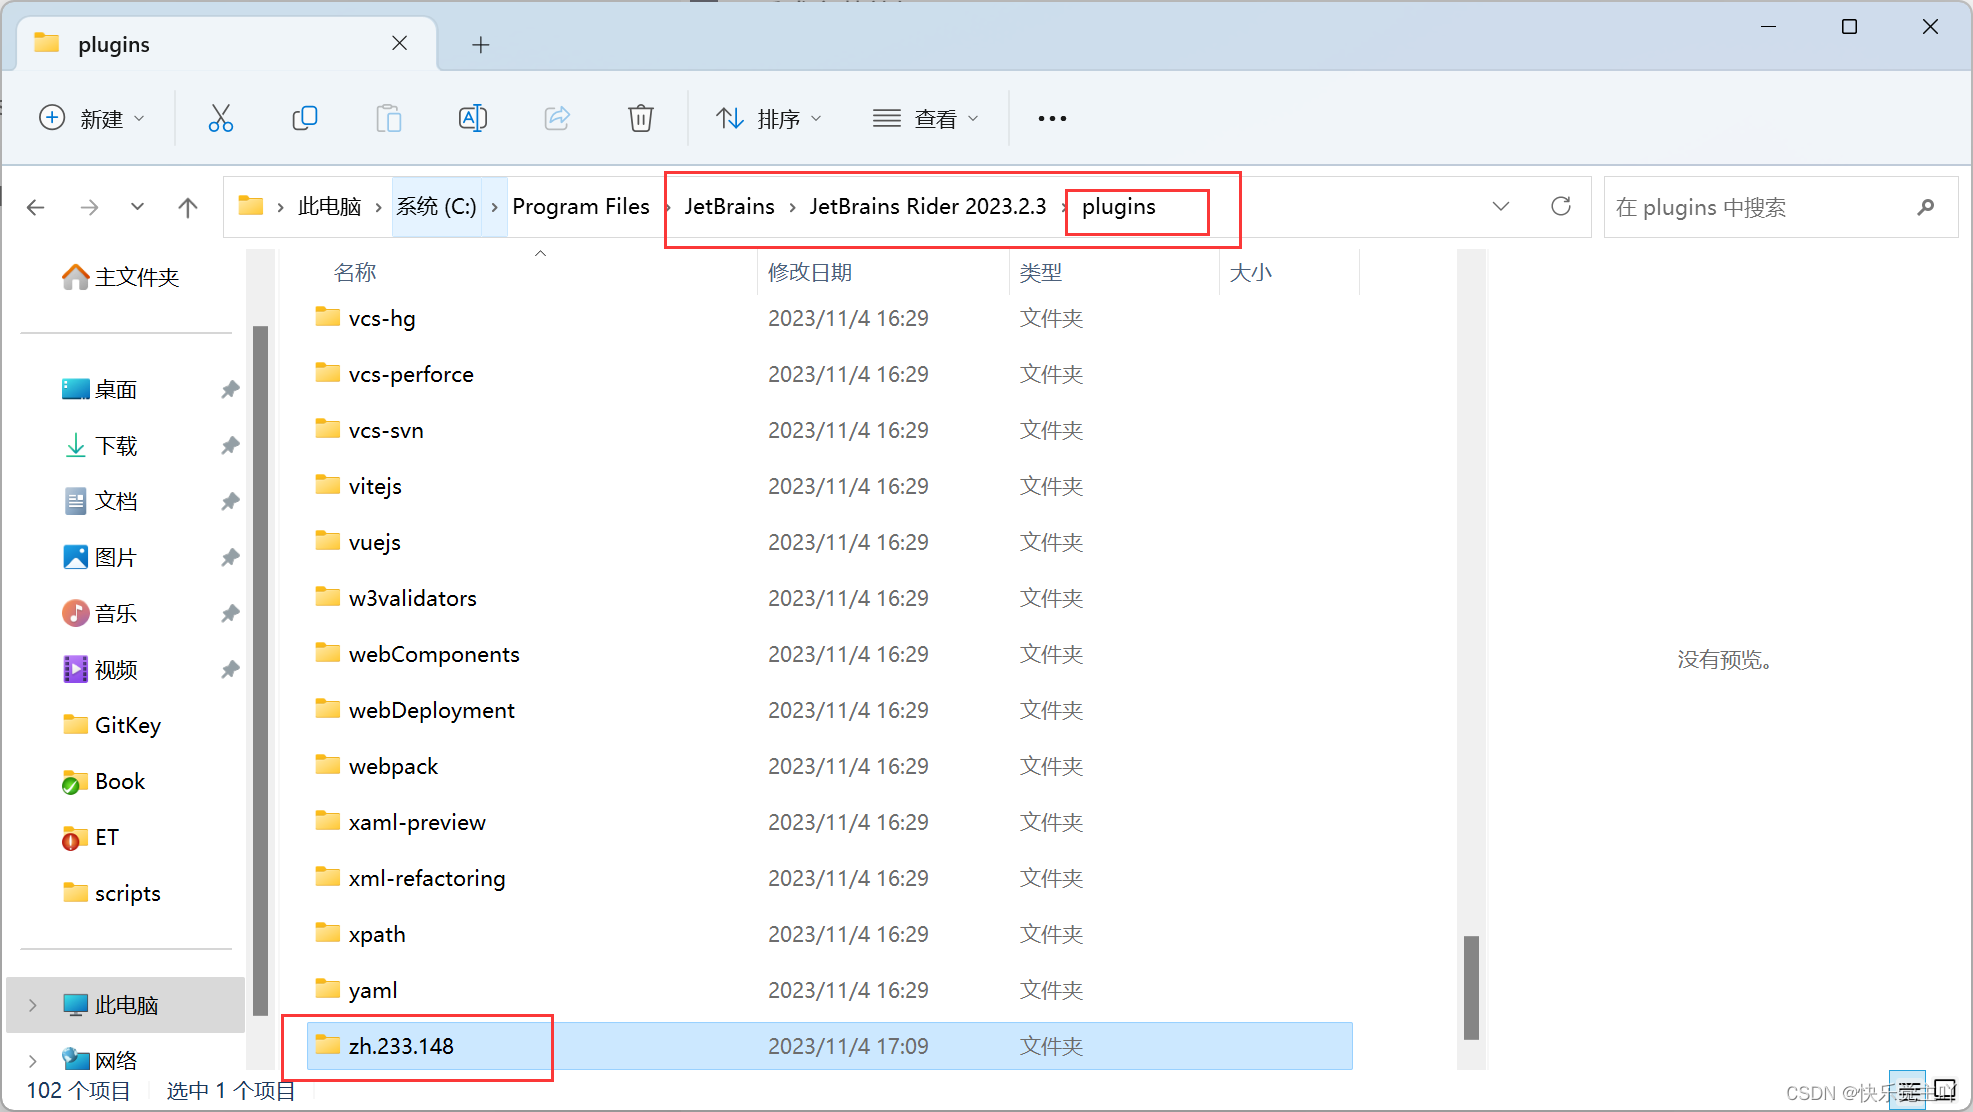This screenshot has height=1112, width=1973.
Task: Unpin 文档 from quick access
Action: pos(230,501)
